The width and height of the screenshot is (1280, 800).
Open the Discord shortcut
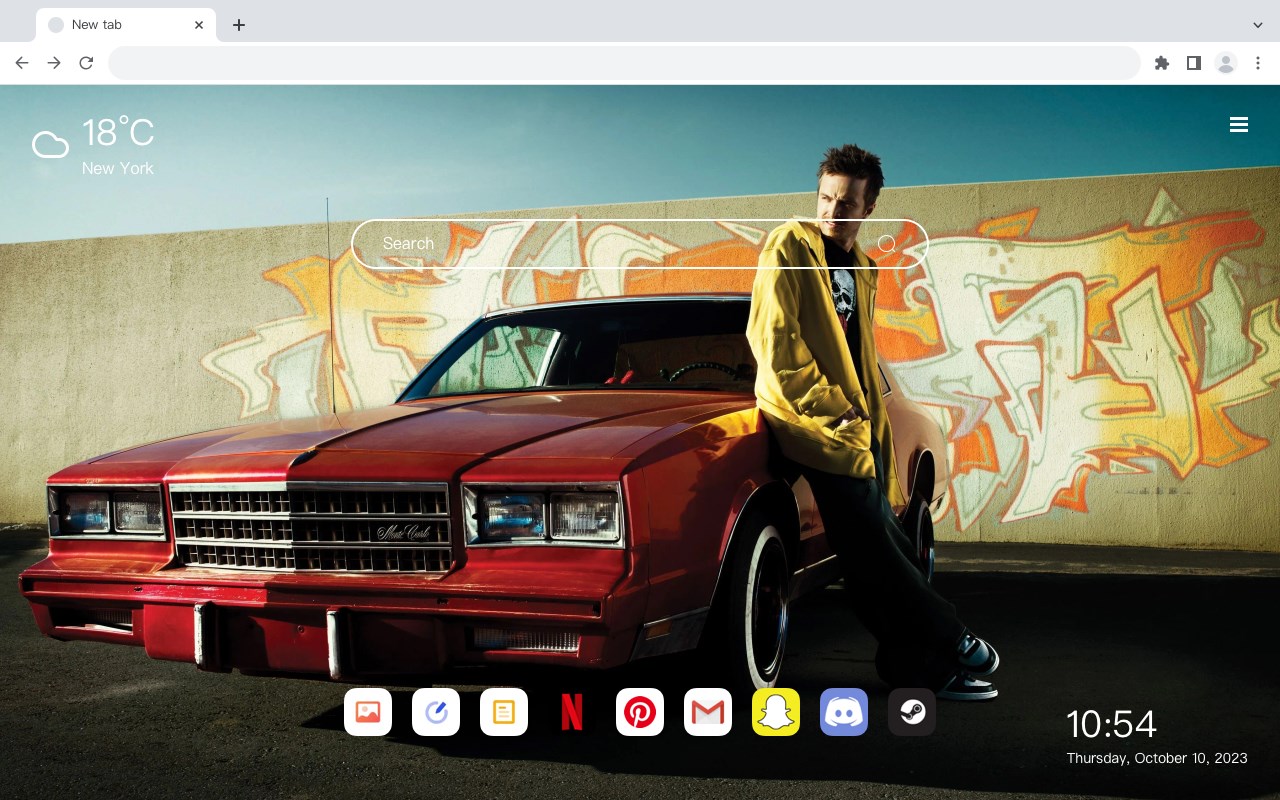(x=844, y=712)
